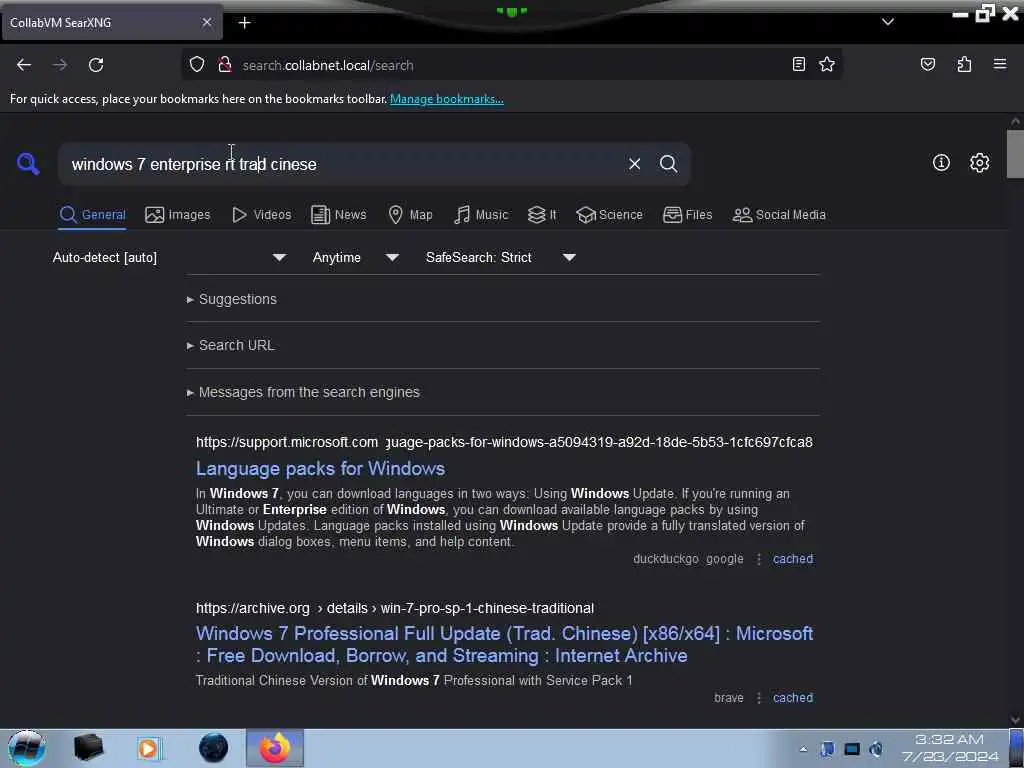List all tabs with the chevron
The image size is (1024, 768).
(x=888, y=22)
